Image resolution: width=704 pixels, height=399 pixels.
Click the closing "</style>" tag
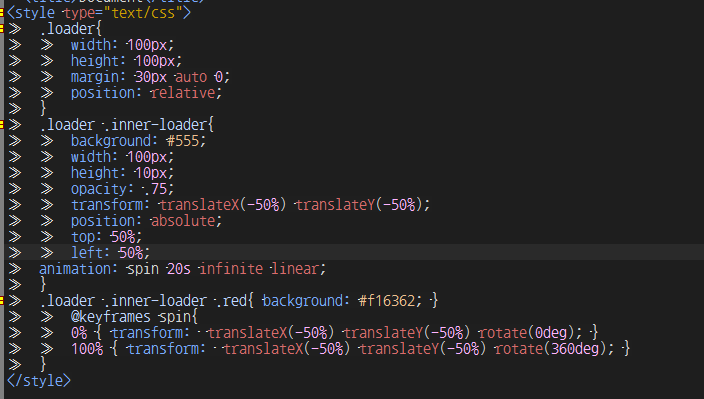pos(39,381)
